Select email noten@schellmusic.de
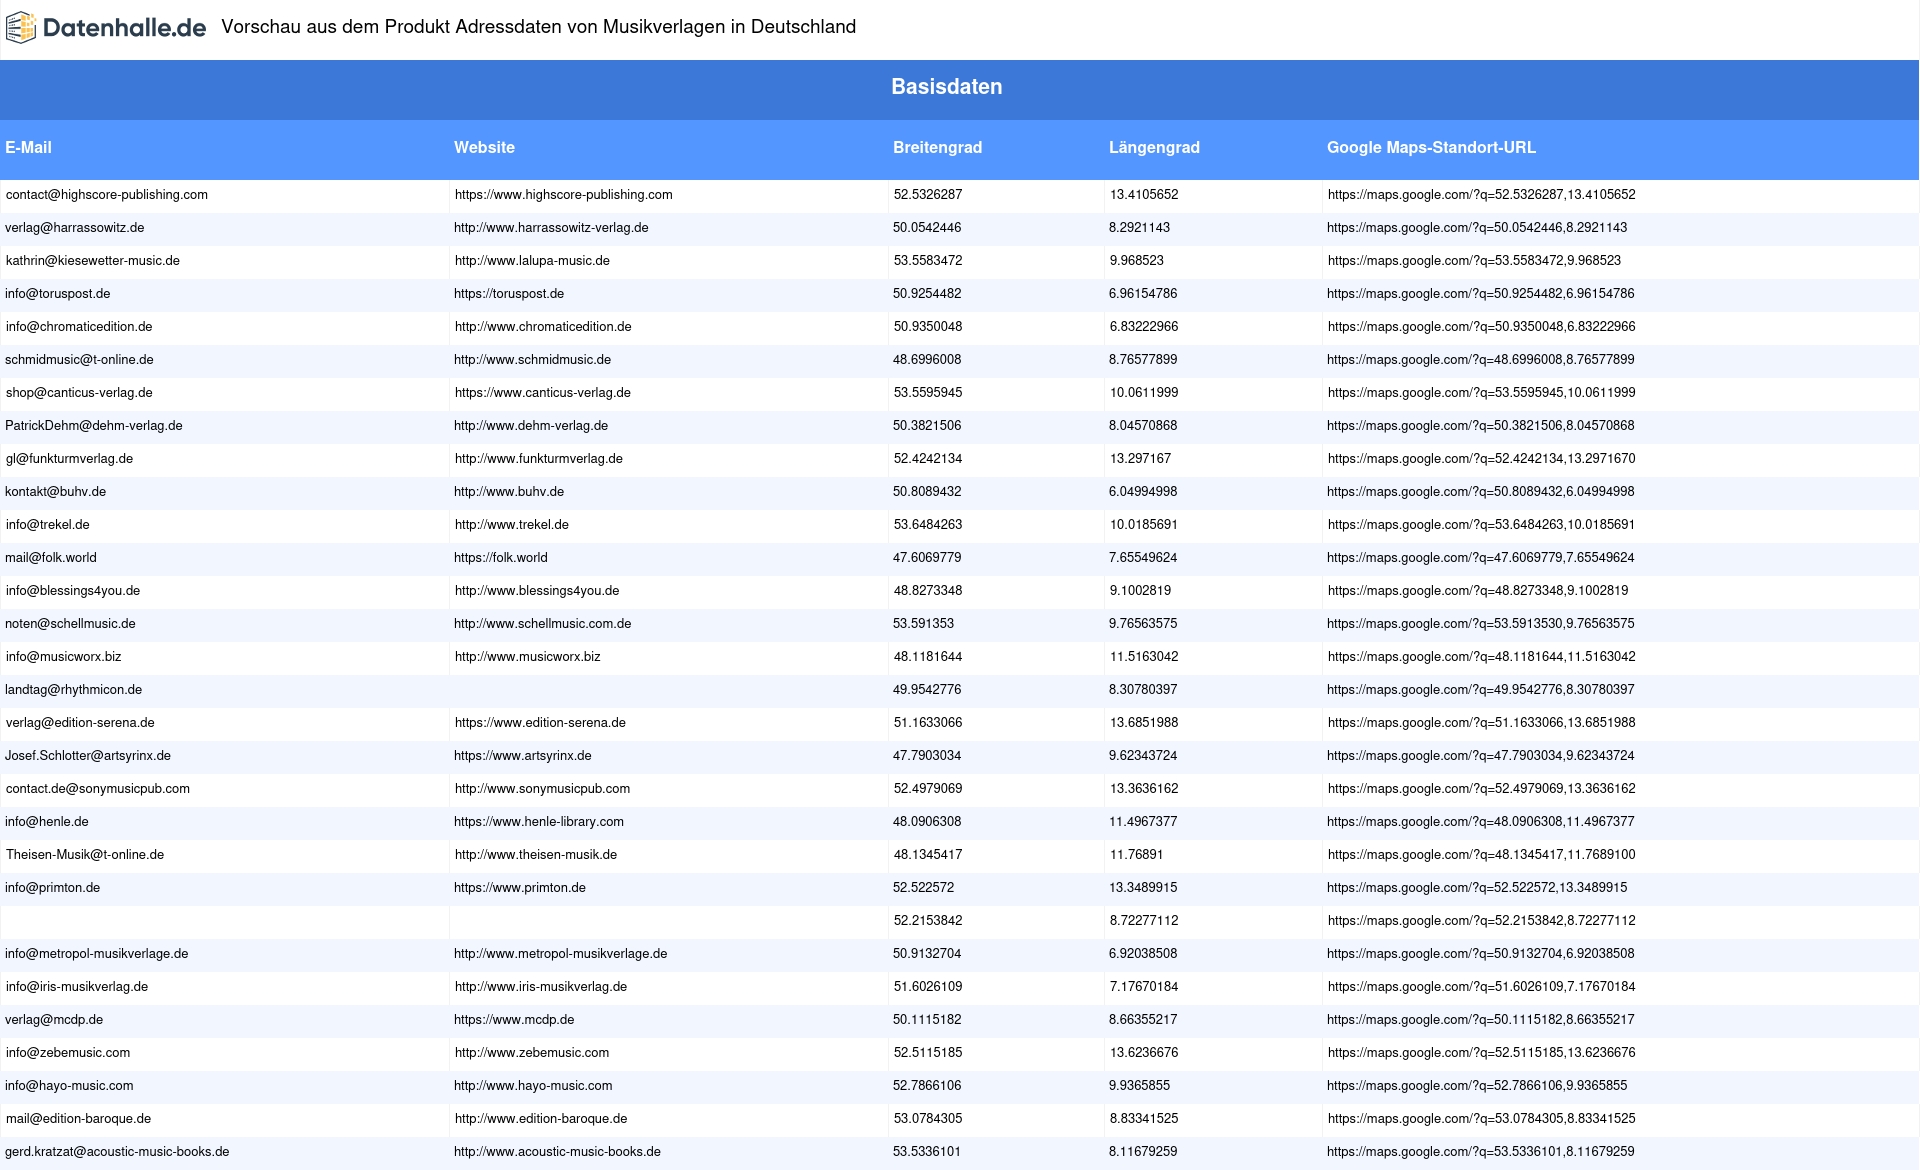Viewport: 1920px width, 1170px height. (x=70, y=624)
